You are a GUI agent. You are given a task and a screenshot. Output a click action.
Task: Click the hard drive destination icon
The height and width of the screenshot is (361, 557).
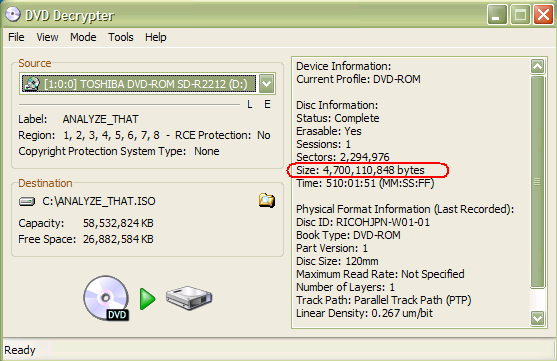point(189,298)
